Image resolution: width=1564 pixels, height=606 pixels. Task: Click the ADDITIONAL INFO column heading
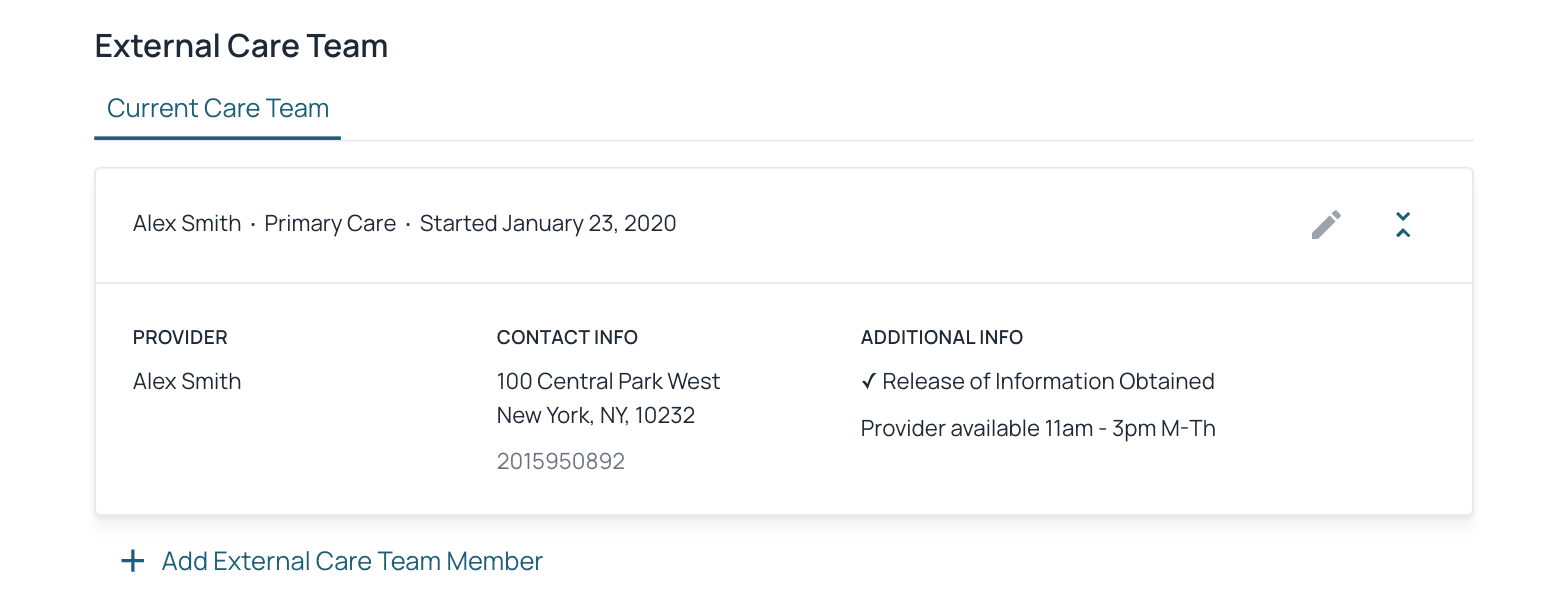[x=942, y=338]
